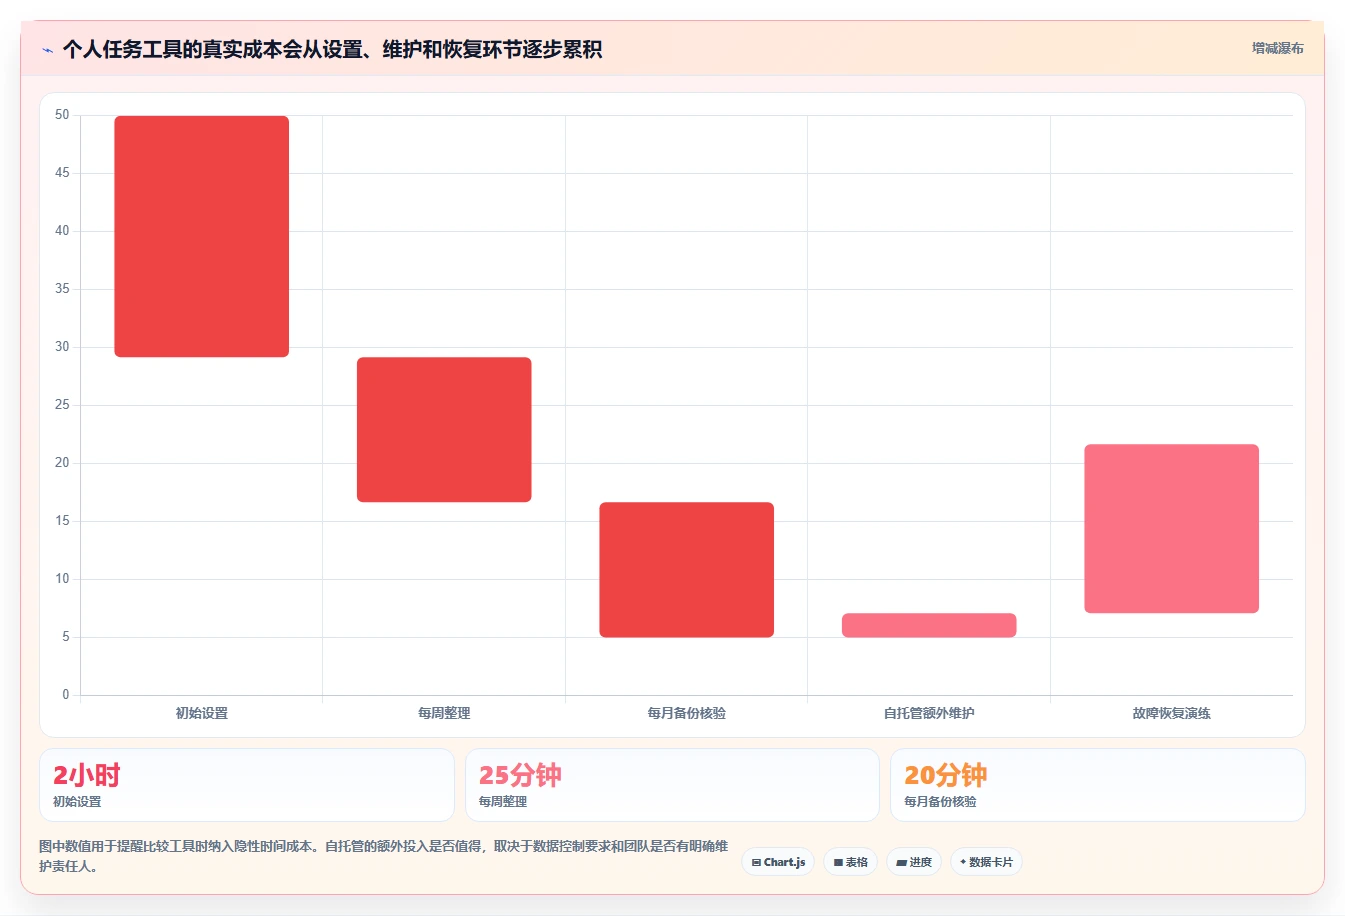Click the 初始设置 x-axis label
The height and width of the screenshot is (916, 1345).
coord(202,713)
